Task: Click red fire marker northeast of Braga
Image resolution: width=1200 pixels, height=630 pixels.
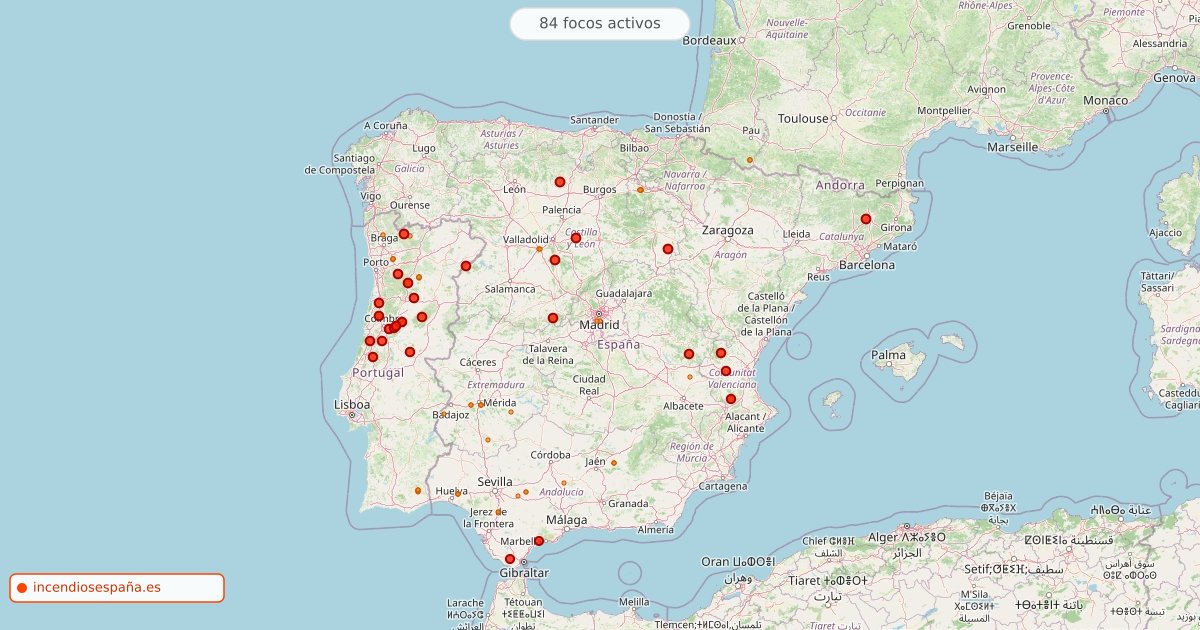Action: click(x=404, y=234)
